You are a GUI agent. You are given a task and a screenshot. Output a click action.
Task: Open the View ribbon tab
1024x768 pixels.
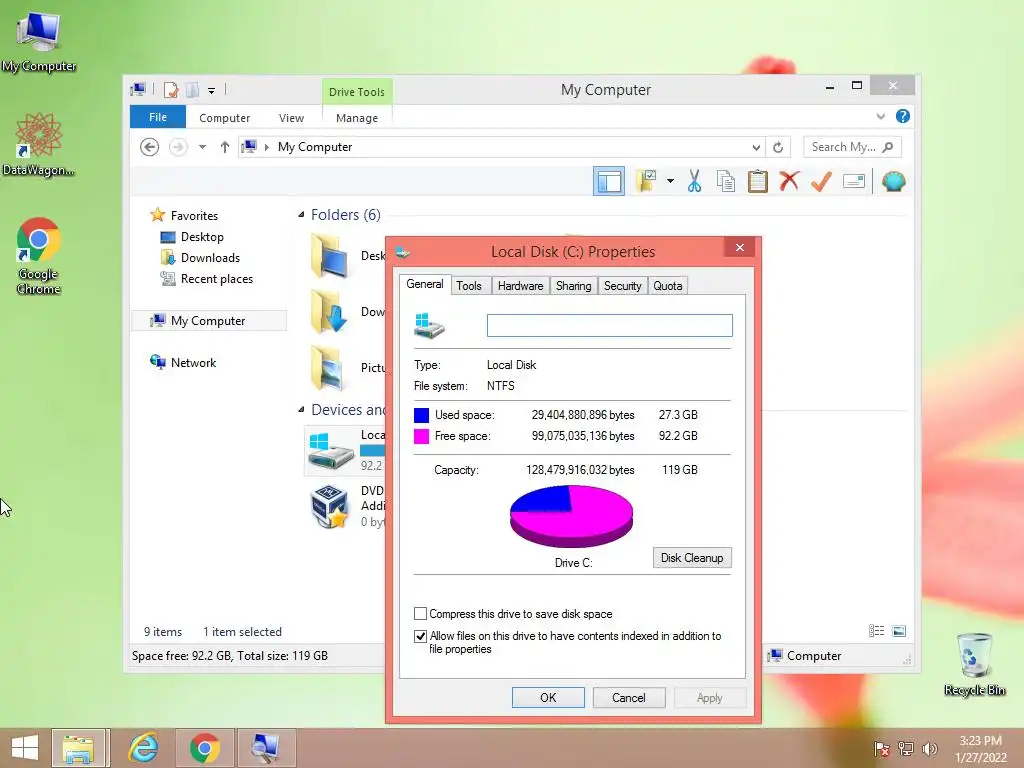coord(291,118)
